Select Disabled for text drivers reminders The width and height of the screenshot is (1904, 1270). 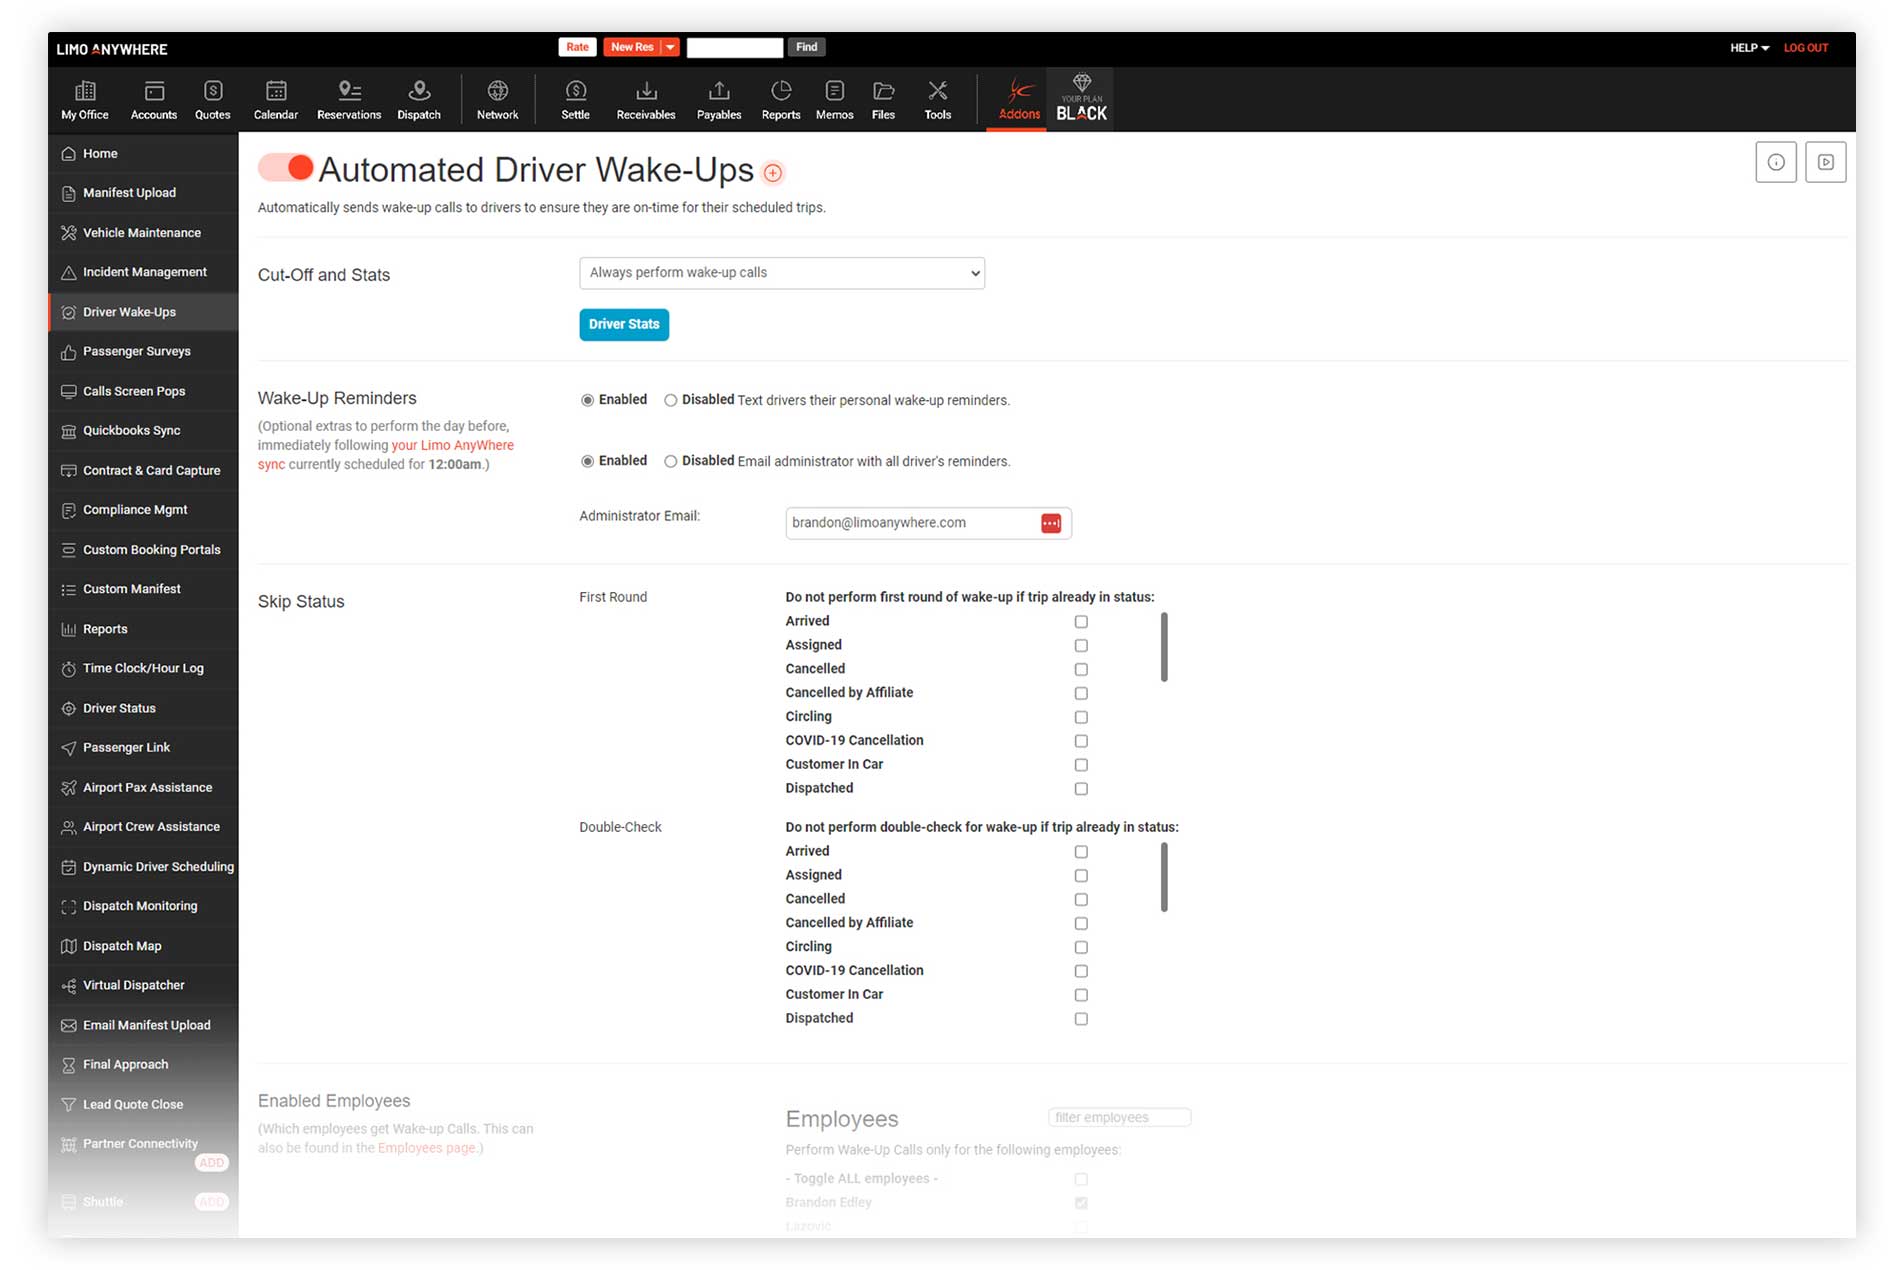pos(671,400)
